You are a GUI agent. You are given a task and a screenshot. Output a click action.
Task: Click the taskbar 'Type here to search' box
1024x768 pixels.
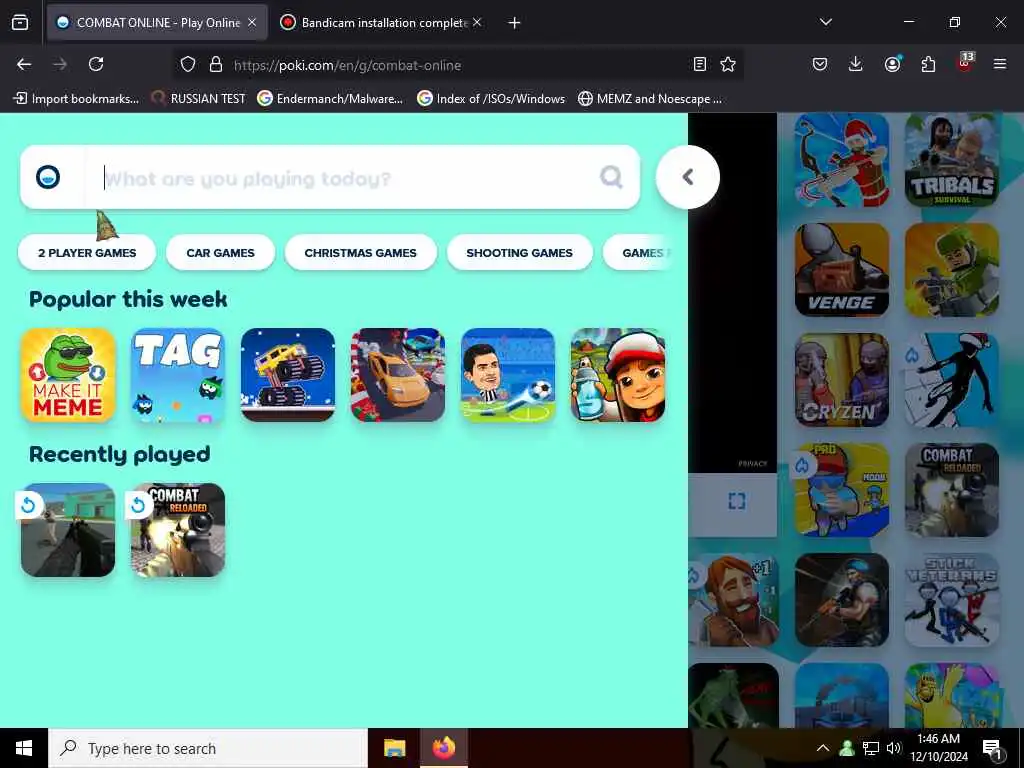tap(208, 748)
